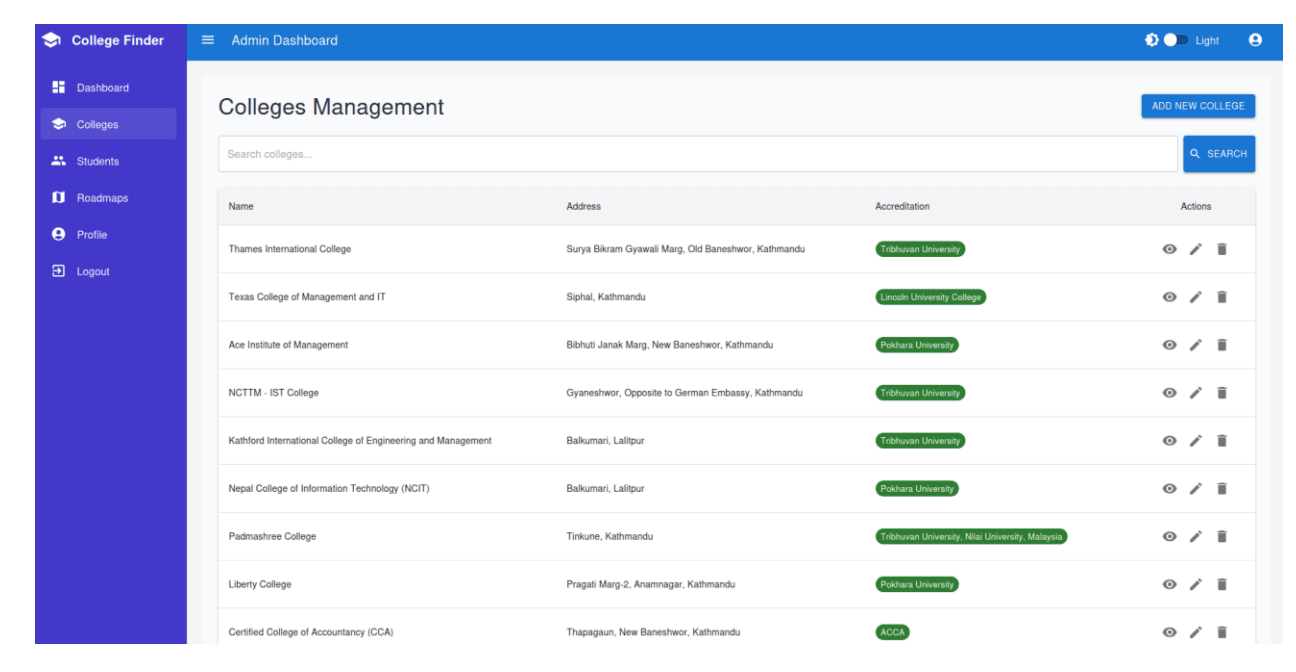Click the Logout exit icon in sidebar
The width and height of the screenshot is (1296, 672).
coord(59,271)
